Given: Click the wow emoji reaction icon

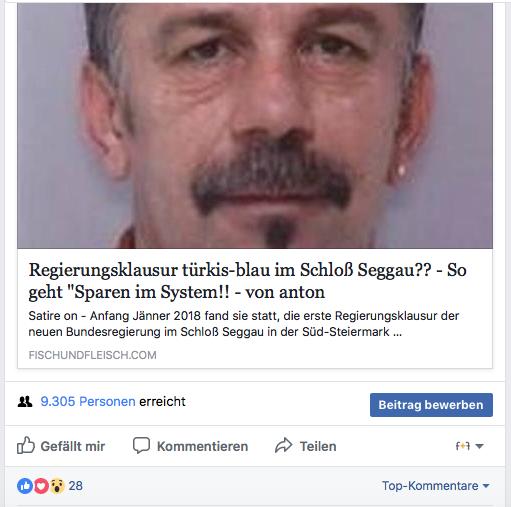Looking at the screenshot, I should click(x=57, y=486).
